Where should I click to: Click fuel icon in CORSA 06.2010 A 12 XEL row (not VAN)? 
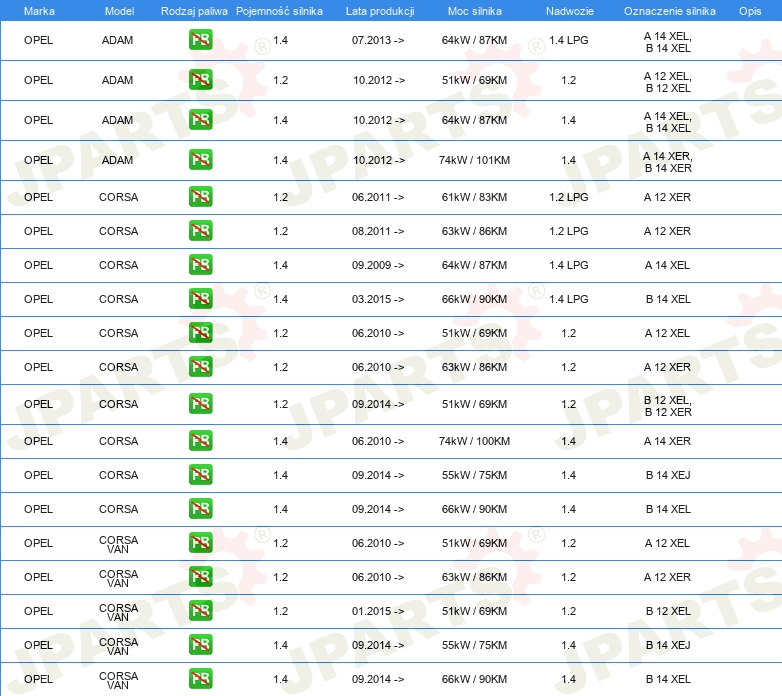[200, 333]
